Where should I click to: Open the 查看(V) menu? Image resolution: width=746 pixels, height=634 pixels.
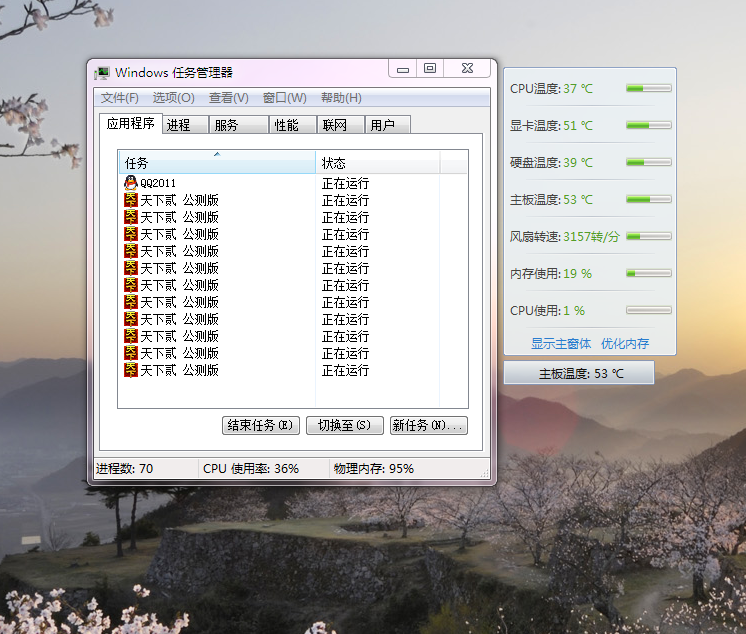(x=229, y=98)
